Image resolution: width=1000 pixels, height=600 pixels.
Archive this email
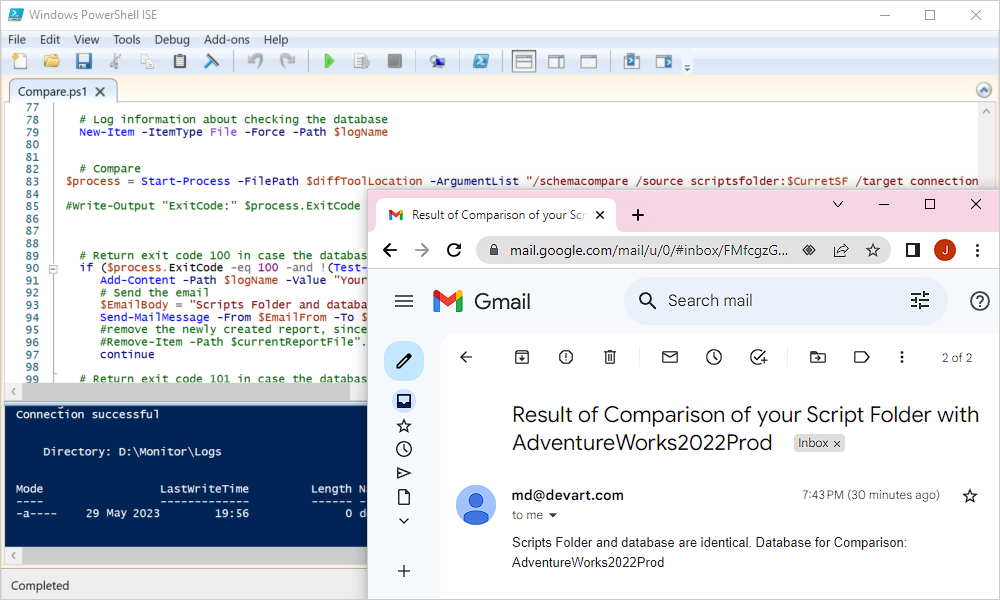pos(522,357)
